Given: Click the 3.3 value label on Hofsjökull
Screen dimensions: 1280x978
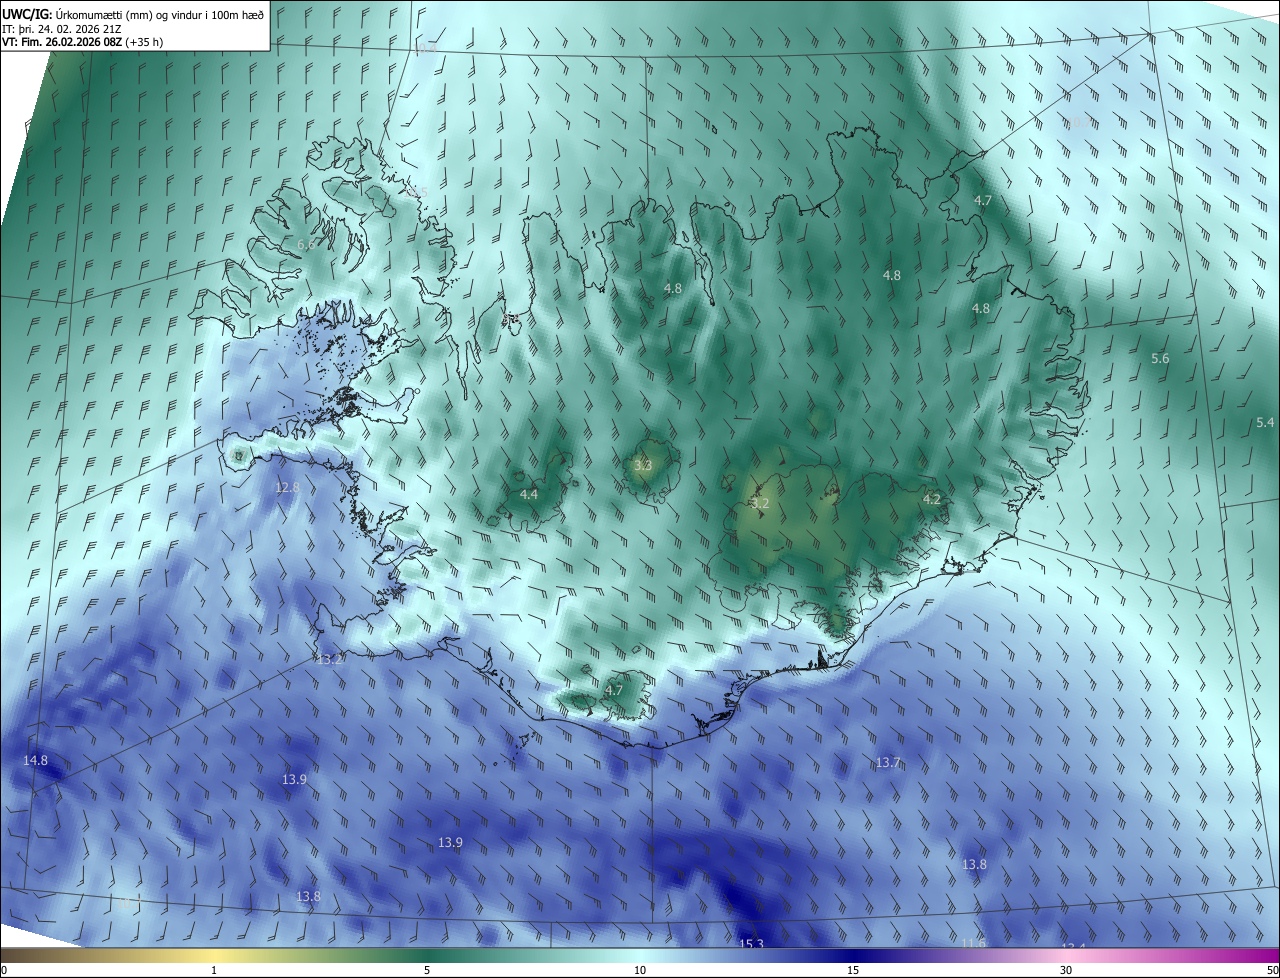Looking at the screenshot, I should (643, 466).
